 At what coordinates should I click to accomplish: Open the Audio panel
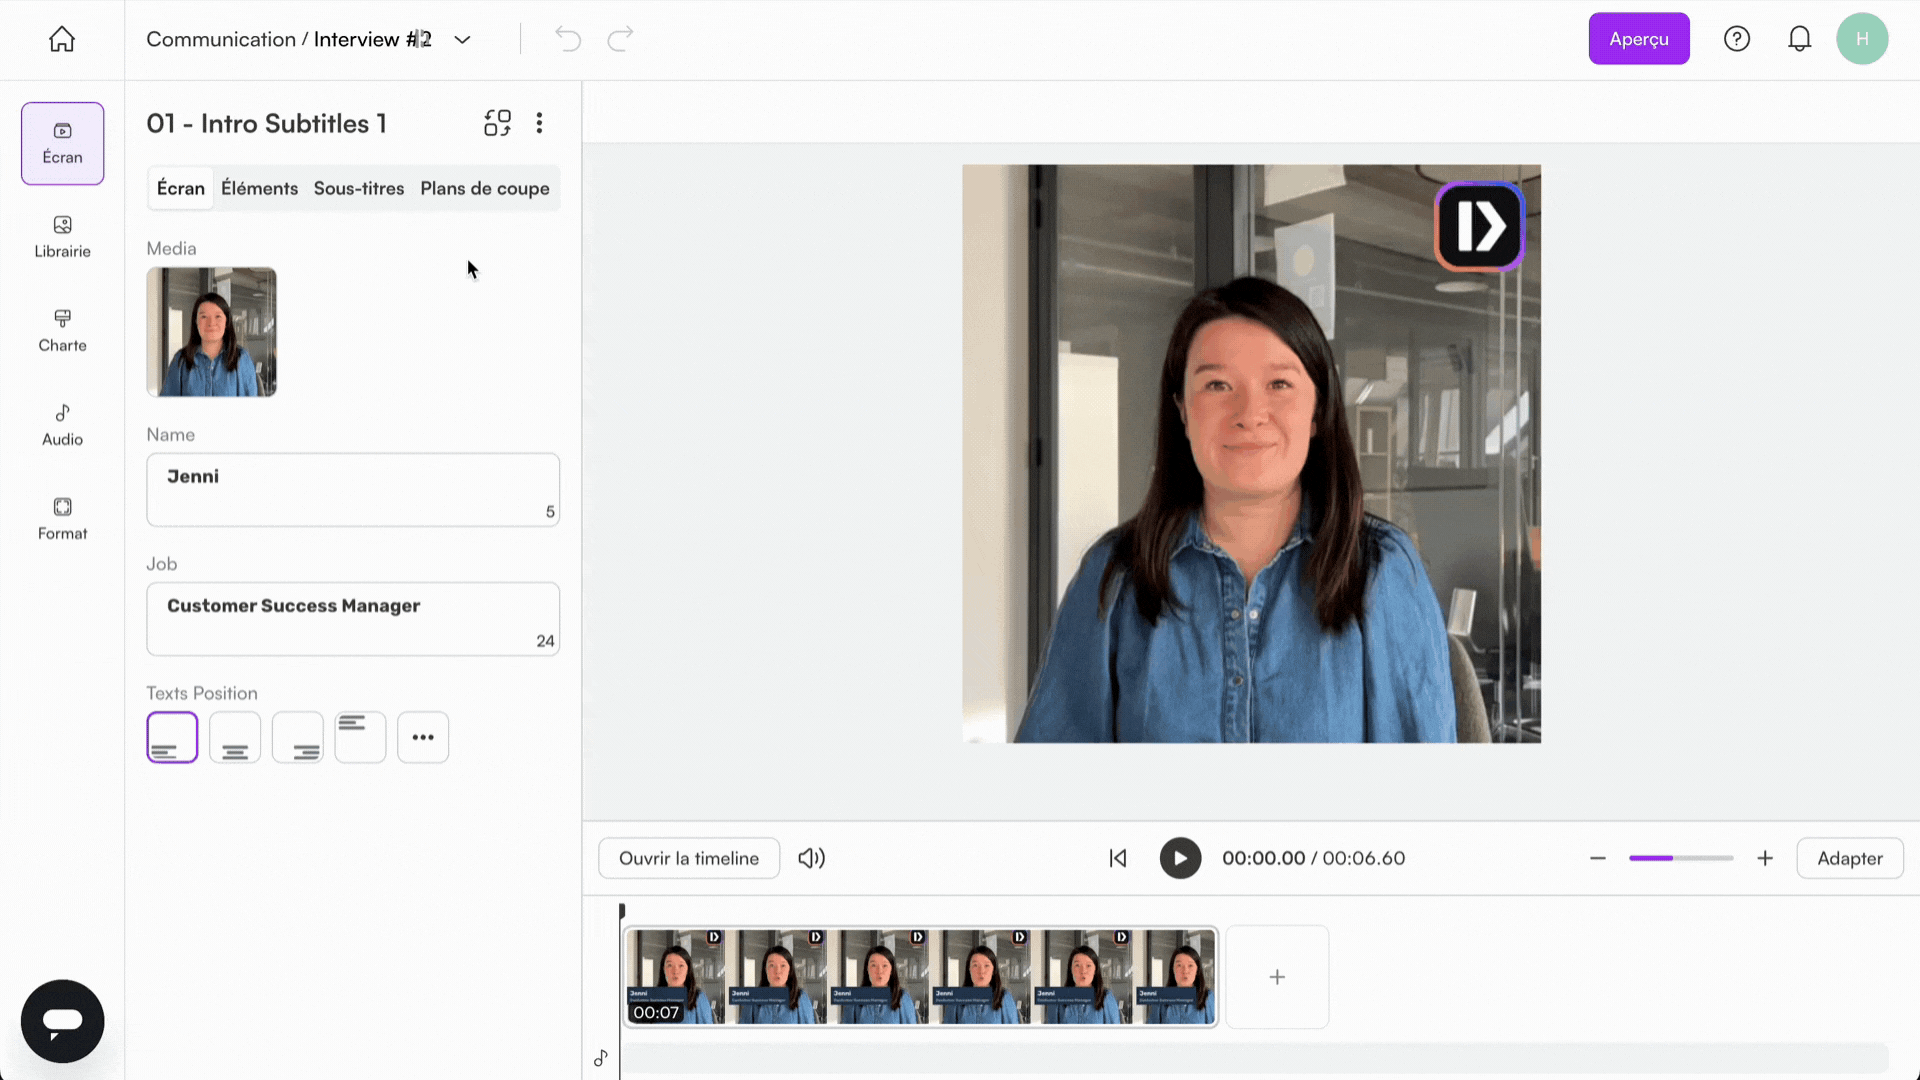61,424
